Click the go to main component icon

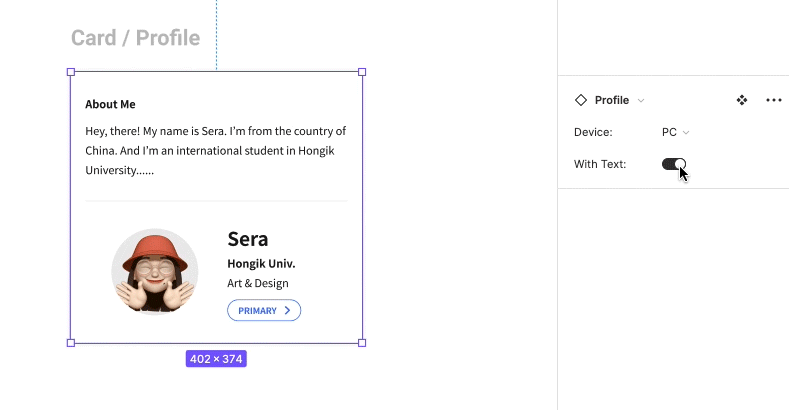coord(742,100)
